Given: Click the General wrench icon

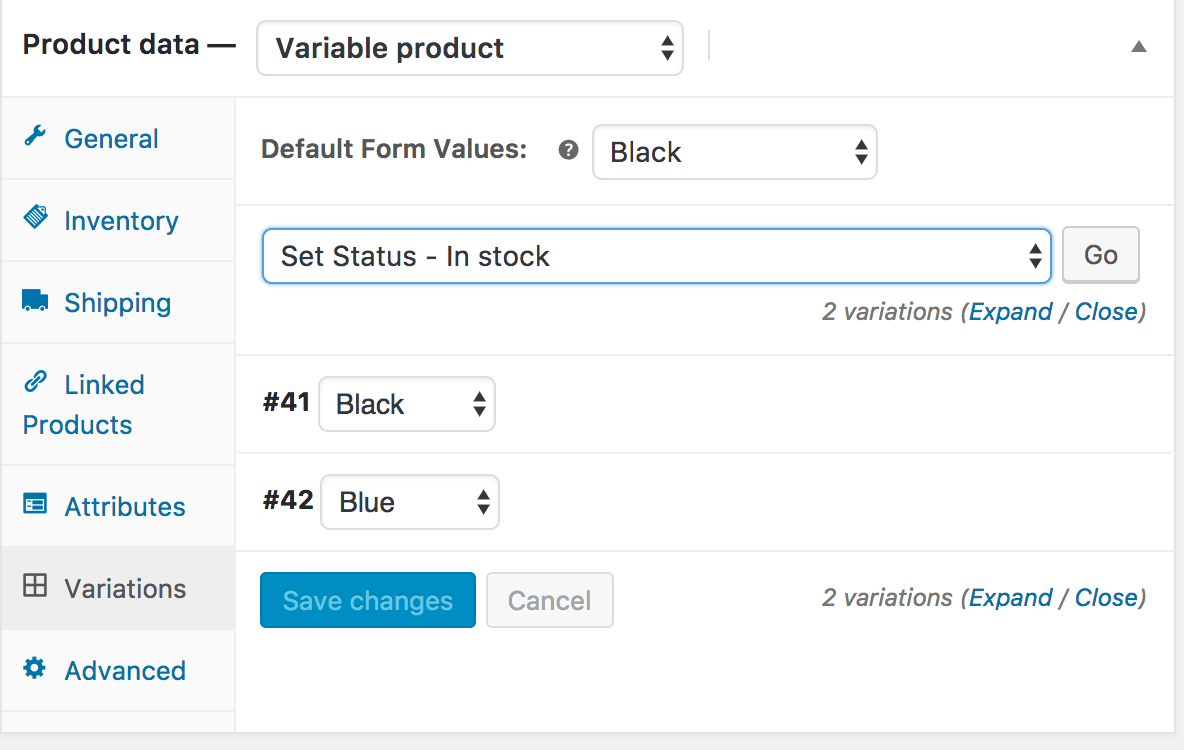Looking at the screenshot, I should click(x=35, y=137).
